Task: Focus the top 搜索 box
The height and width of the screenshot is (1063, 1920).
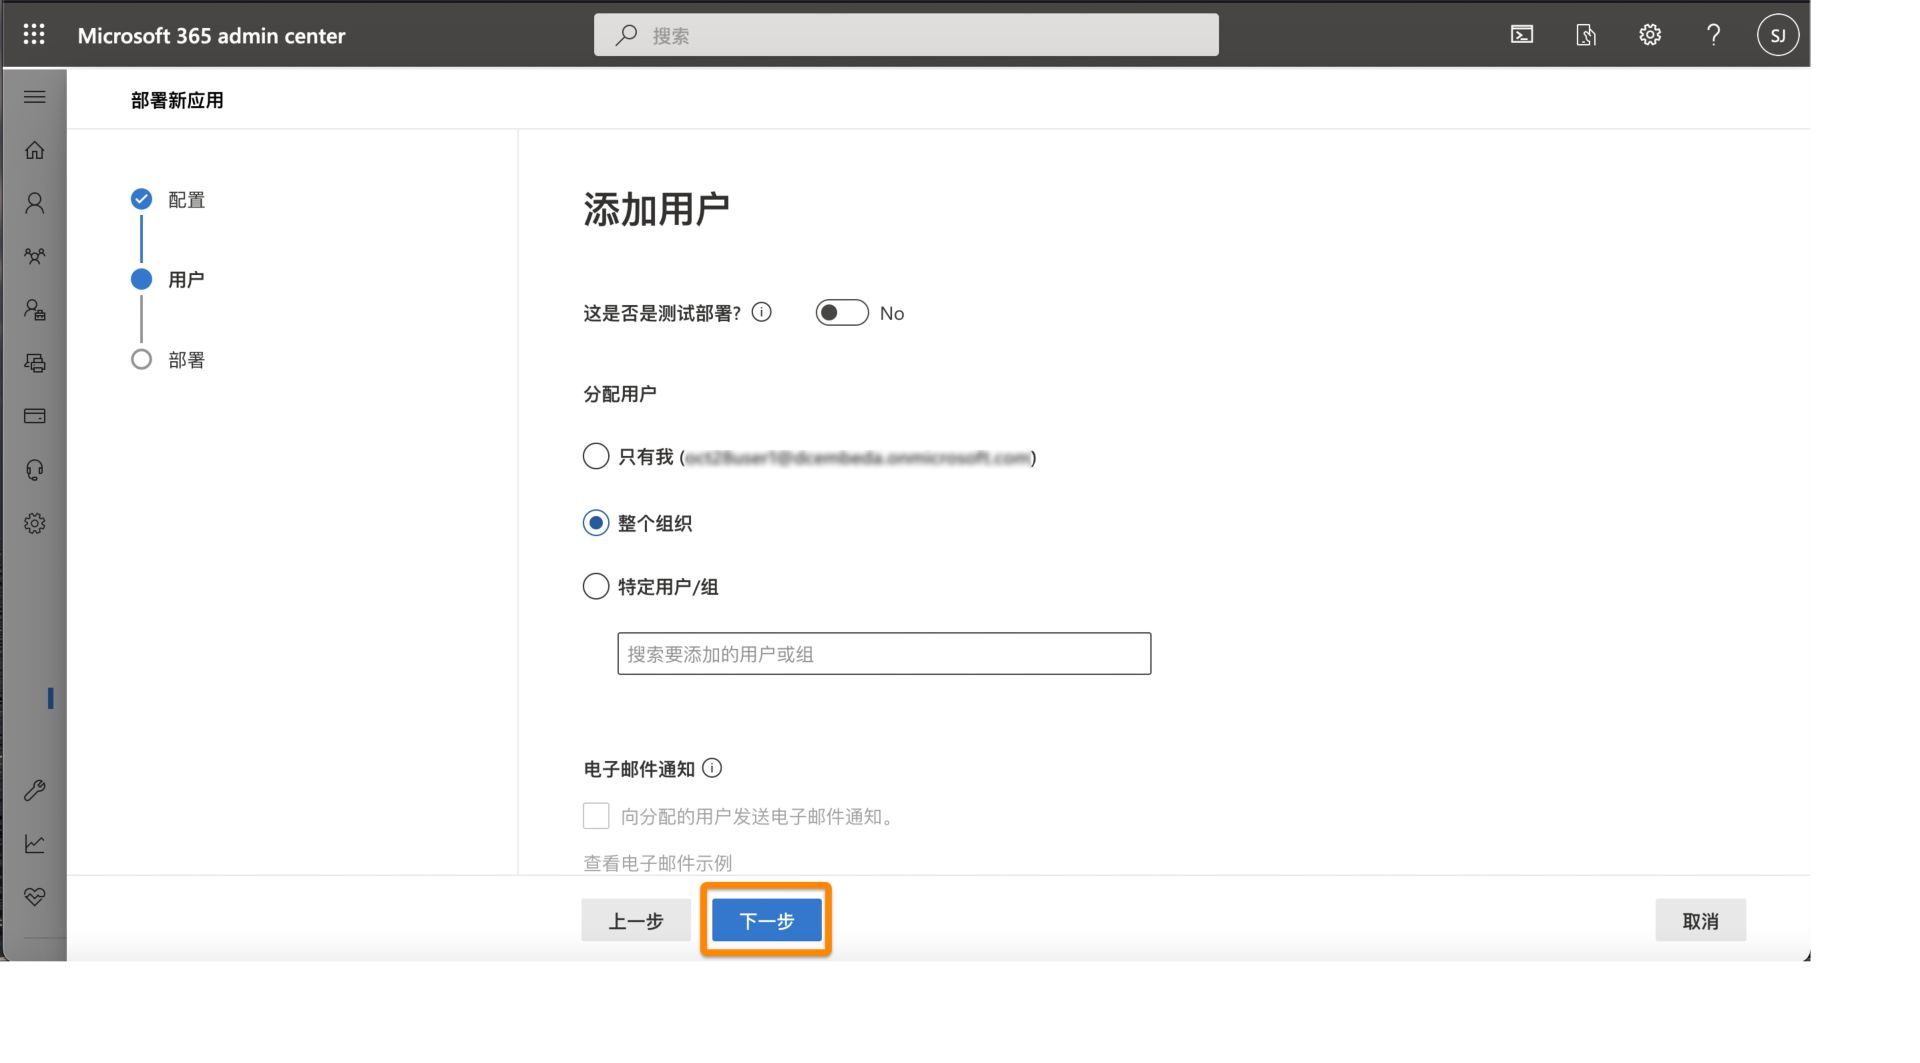Action: pos(906,35)
